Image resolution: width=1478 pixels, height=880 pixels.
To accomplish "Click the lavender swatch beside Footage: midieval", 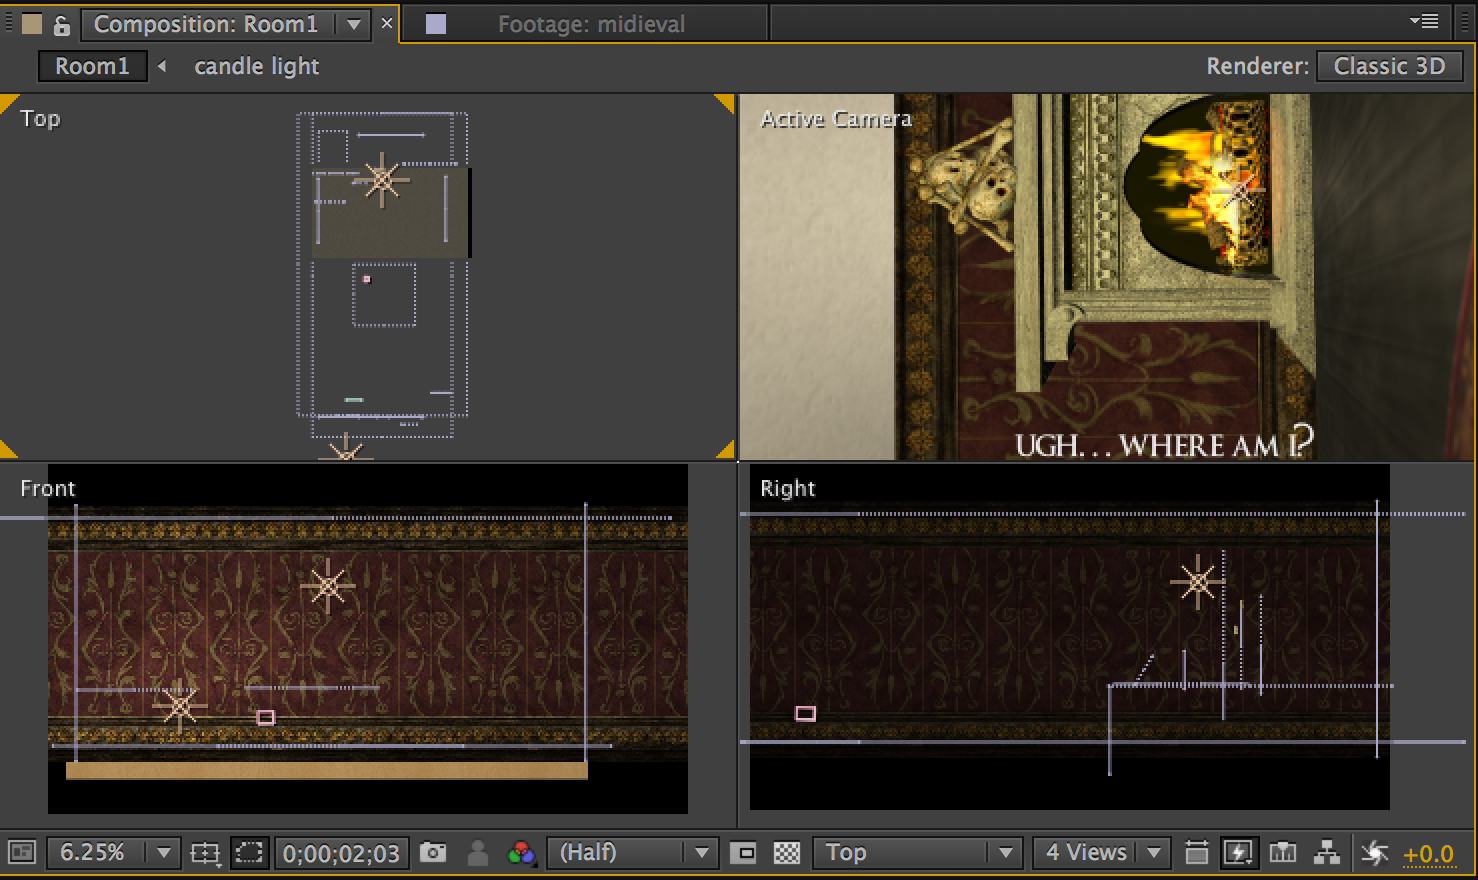I will [x=436, y=24].
